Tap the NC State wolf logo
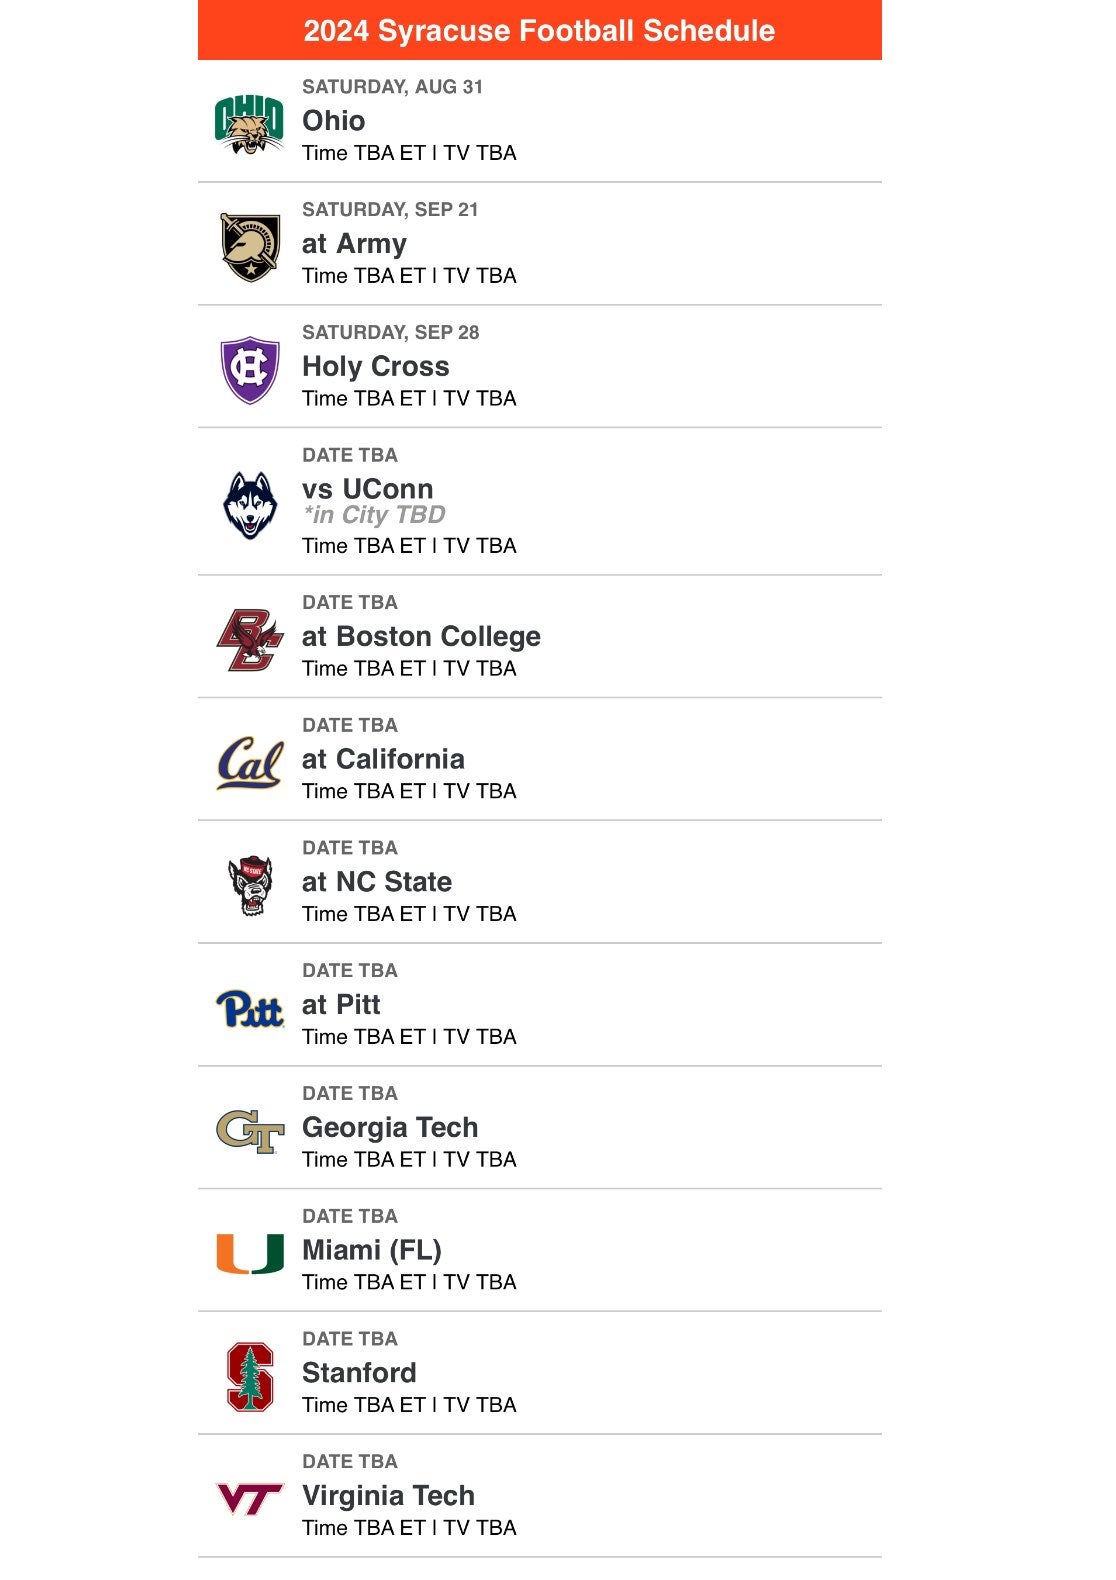Image resolution: width=1116 pixels, height=1580 pixels. 250,886
